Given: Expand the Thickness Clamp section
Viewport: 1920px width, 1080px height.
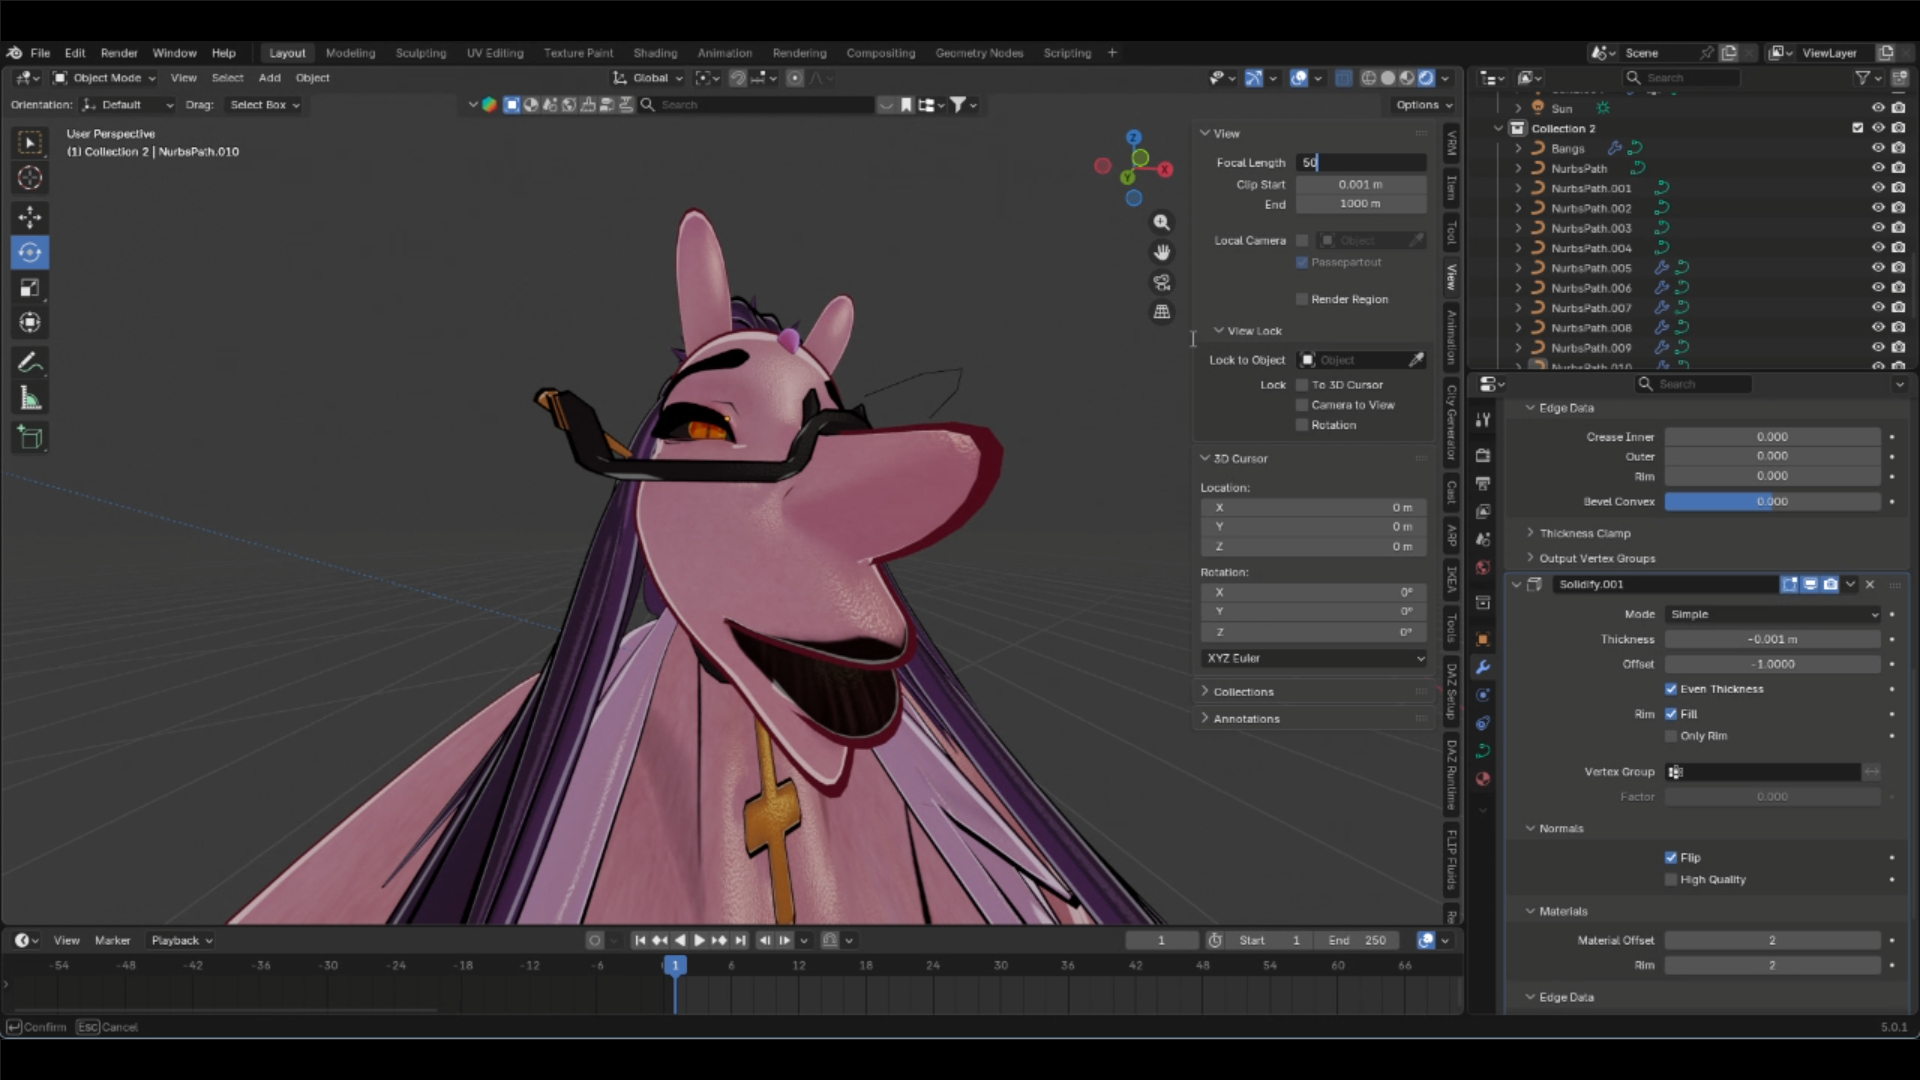Looking at the screenshot, I should [1584, 533].
